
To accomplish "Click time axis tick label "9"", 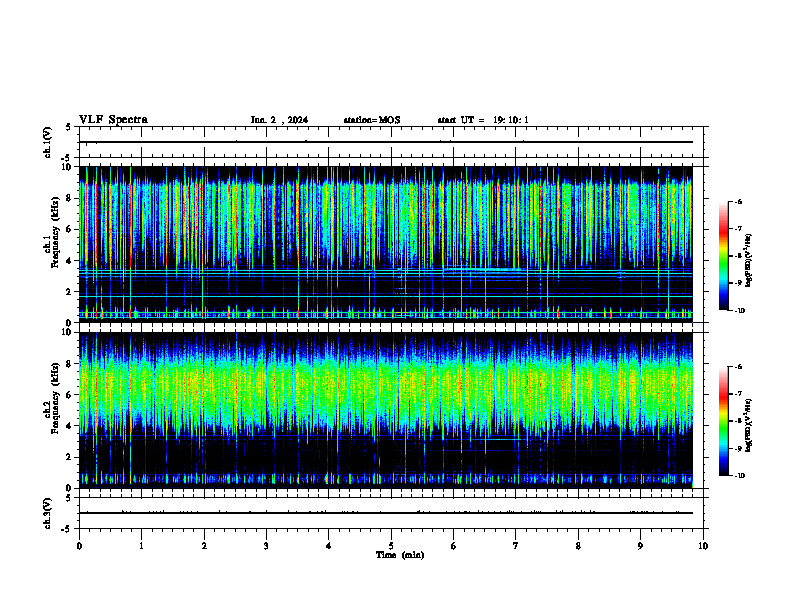I will click(640, 546).
